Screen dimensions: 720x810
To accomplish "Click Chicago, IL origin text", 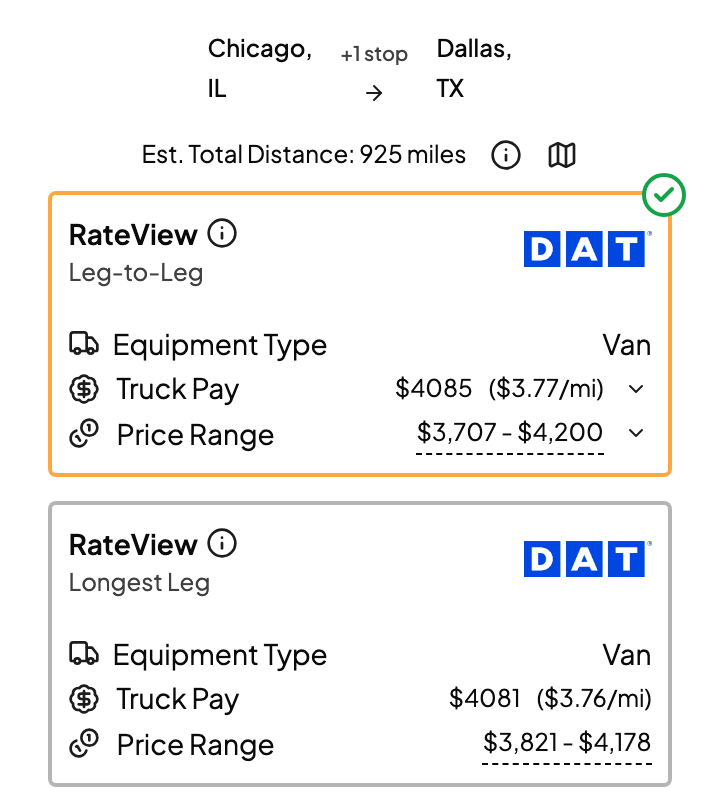I will click(260, 69).
